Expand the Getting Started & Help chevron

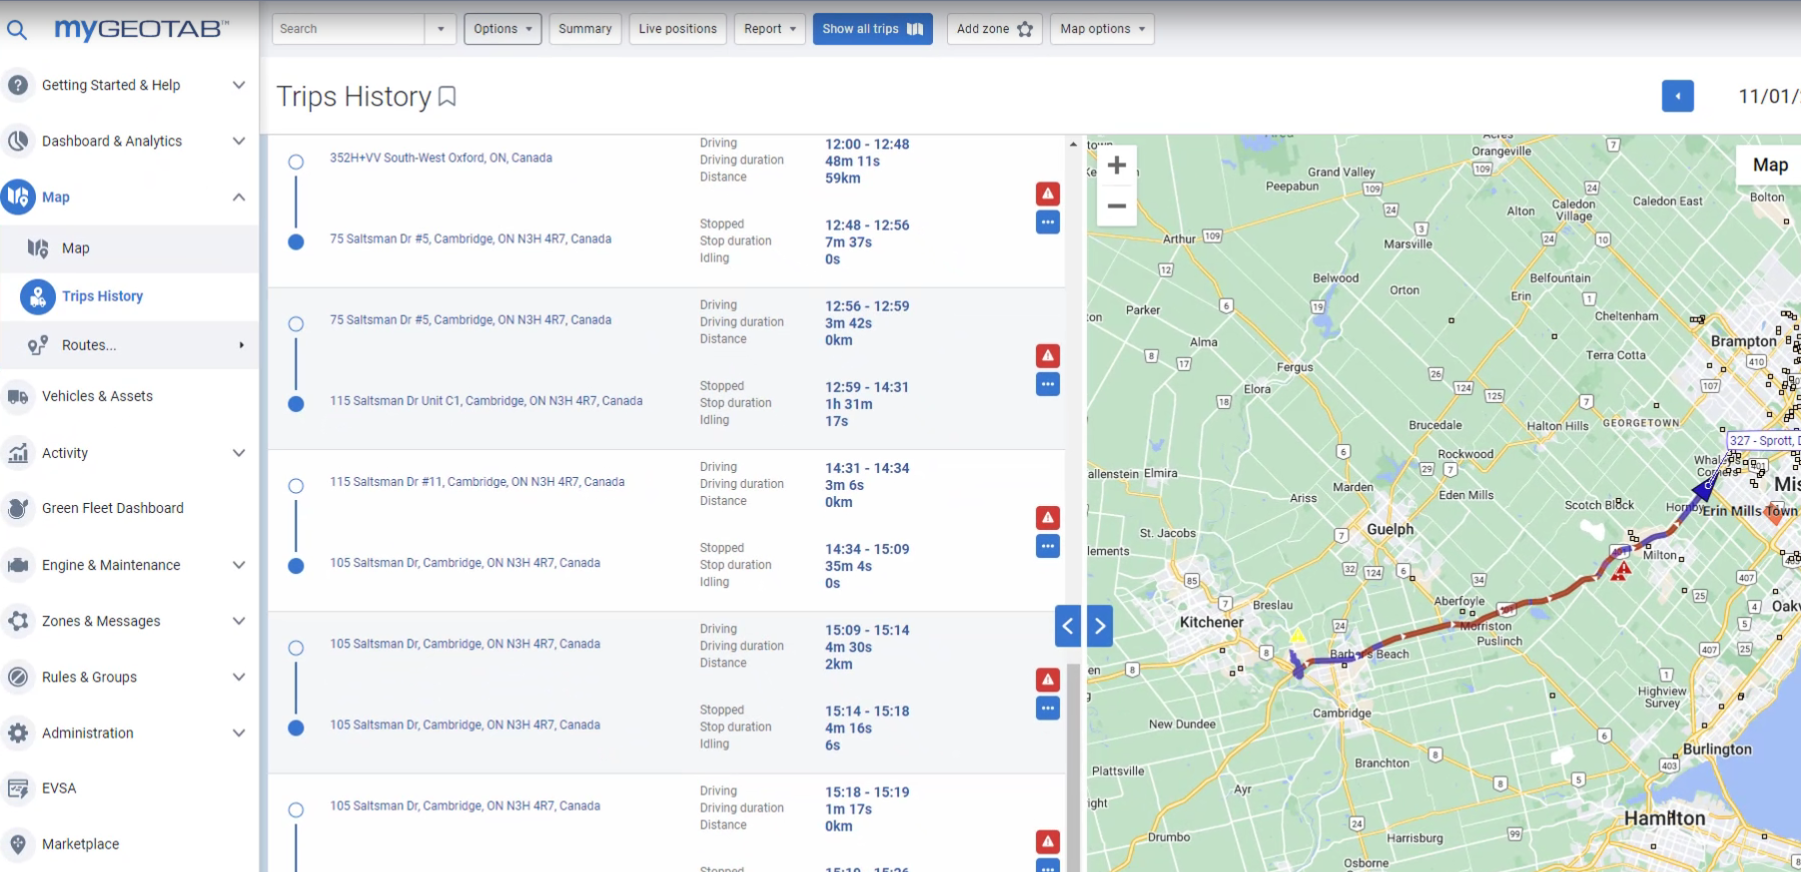pos(239,85)
